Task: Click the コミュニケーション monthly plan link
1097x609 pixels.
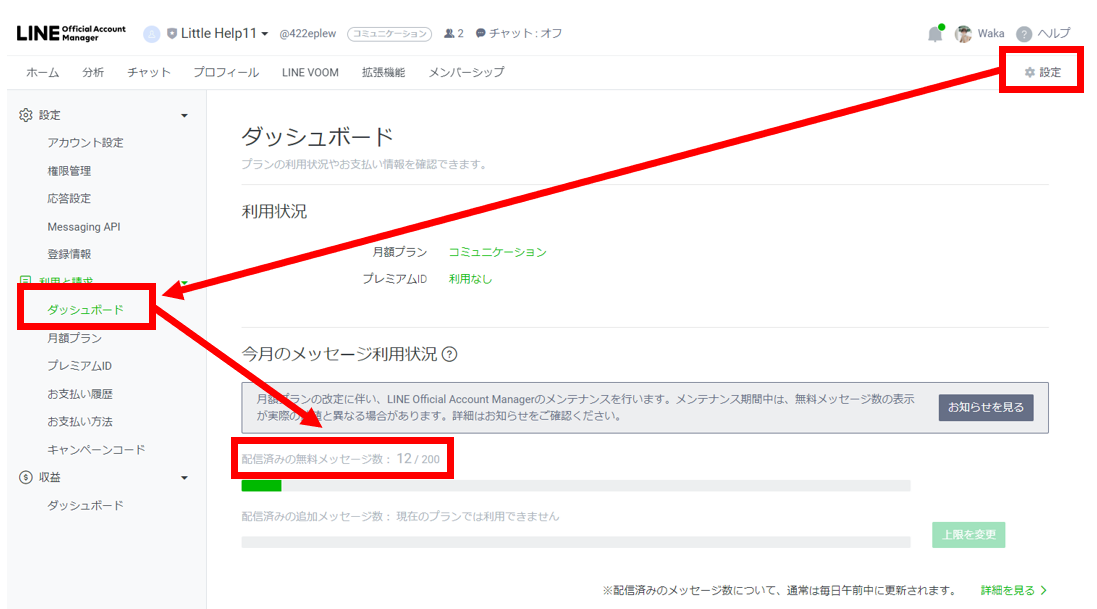Action: 497,252
